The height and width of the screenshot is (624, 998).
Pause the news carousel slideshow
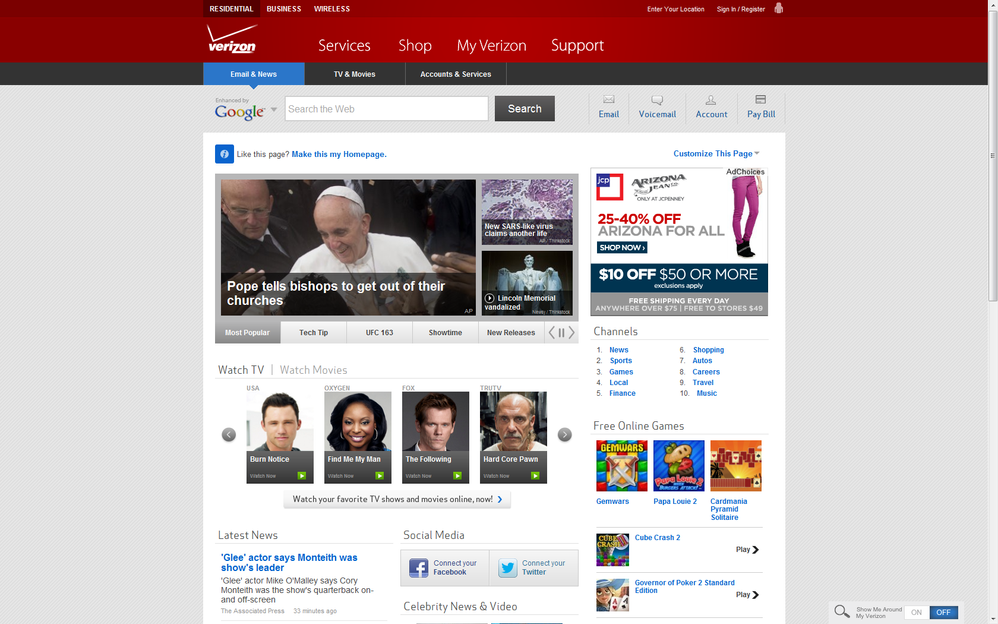tap(561, 333)
